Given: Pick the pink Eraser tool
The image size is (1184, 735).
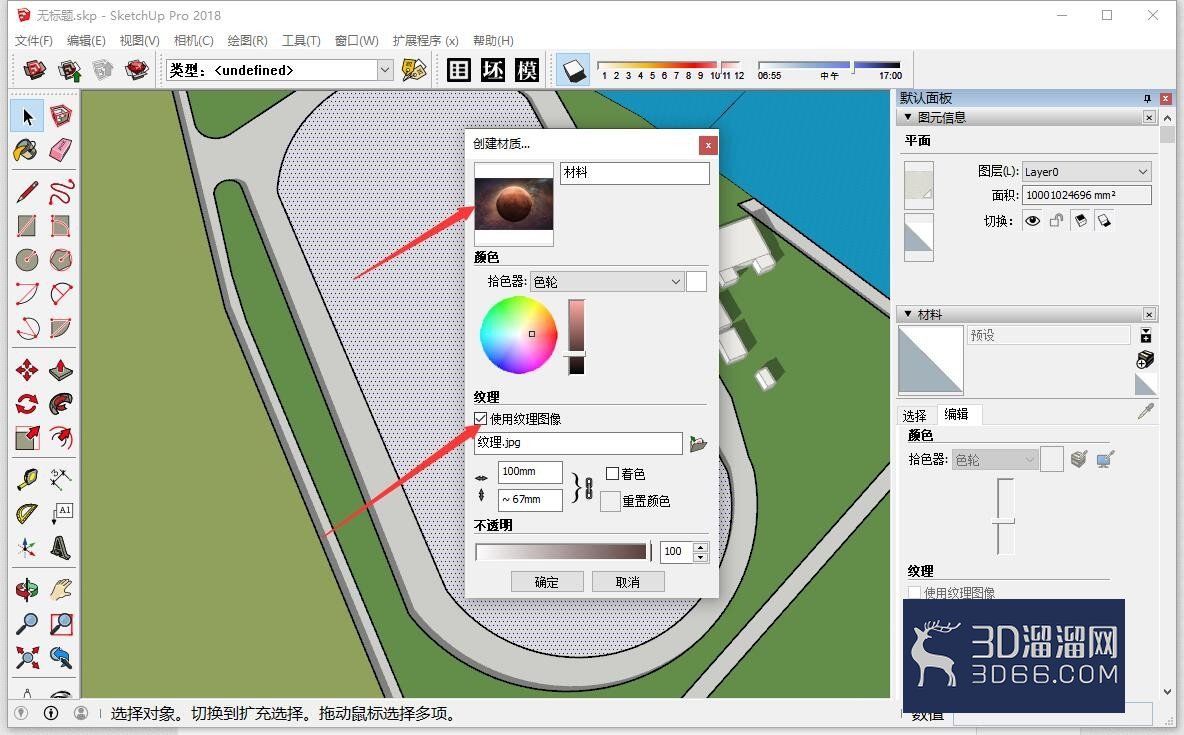Looking at the screenshot, I should (60, 150).
